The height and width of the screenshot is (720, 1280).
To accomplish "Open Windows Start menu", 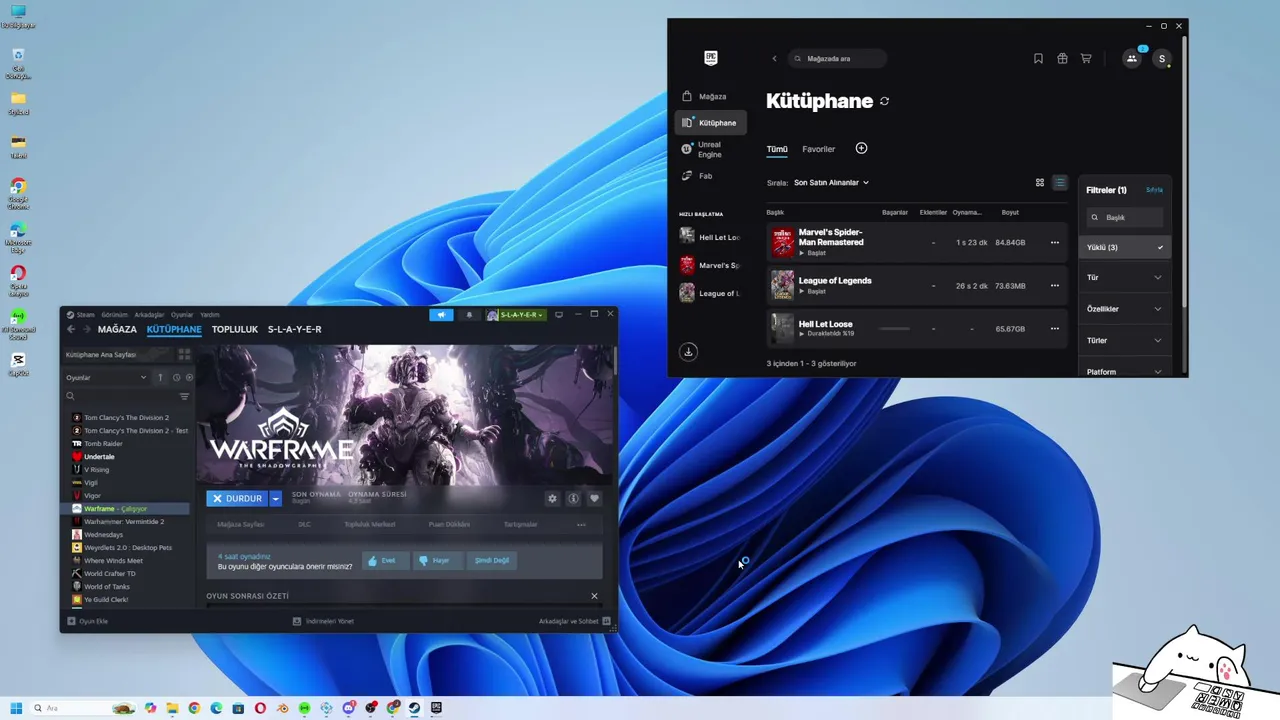I will click(x=16, y=708).
